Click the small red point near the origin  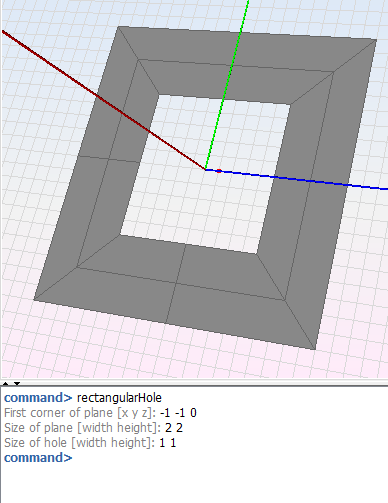219,171
